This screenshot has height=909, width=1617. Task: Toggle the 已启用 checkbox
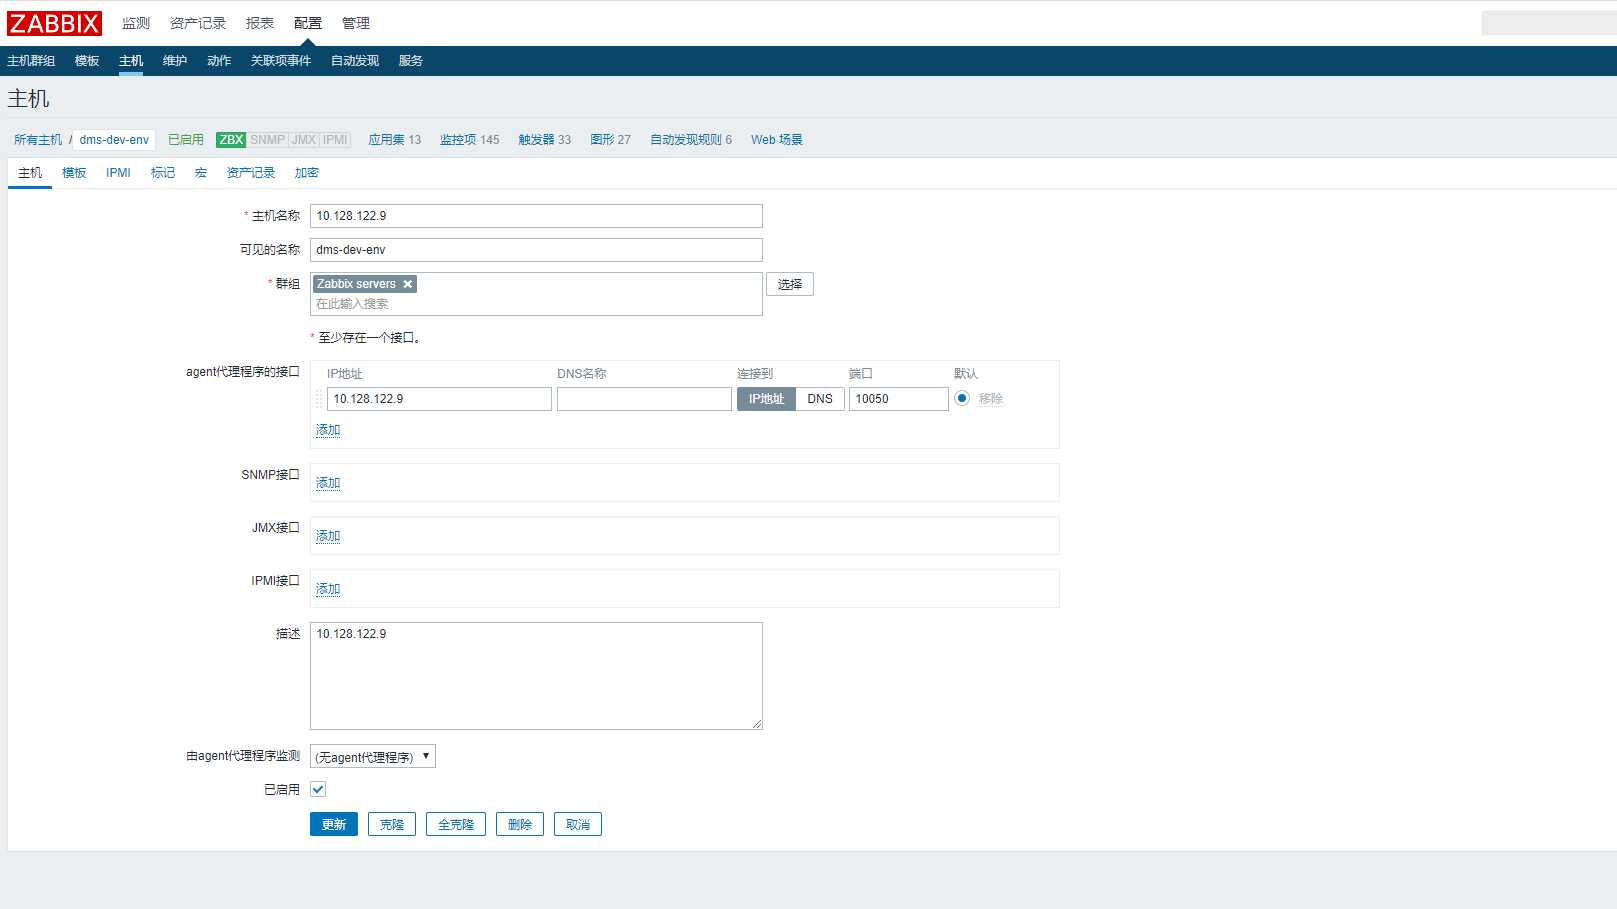coord(318,789)
